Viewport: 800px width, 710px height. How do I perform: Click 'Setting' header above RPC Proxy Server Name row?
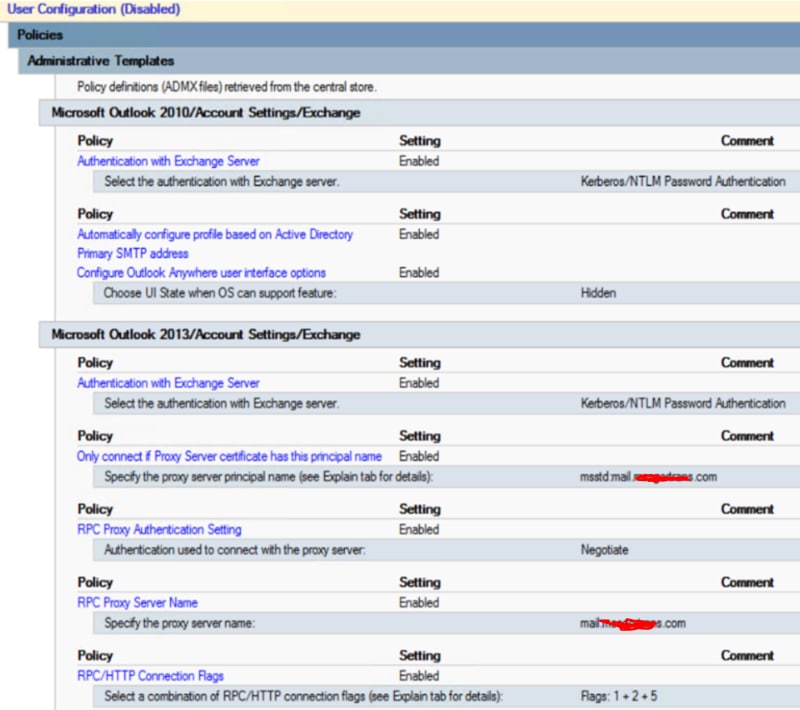(420, 582)
